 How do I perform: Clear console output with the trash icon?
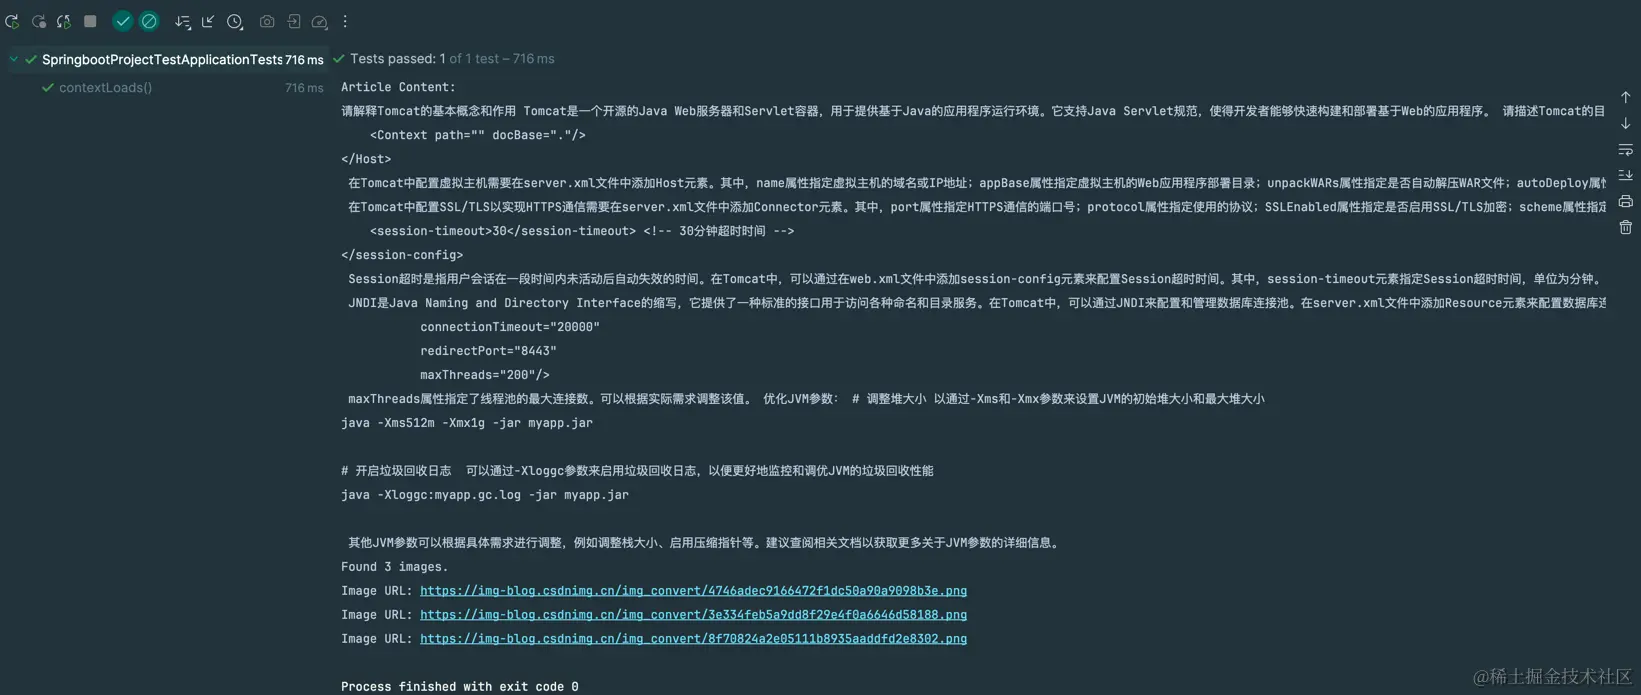pos(1625,227)
